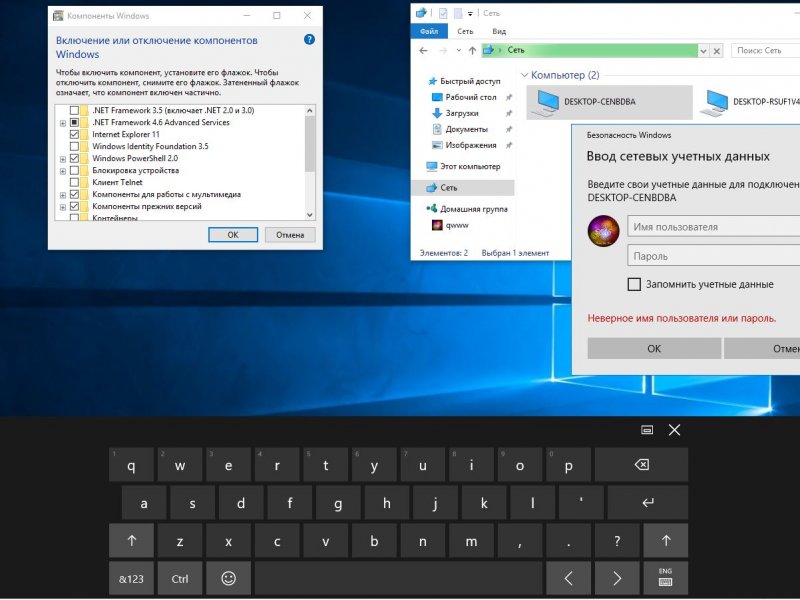Click OK in network credentials dialog
Viewport: 800px width, 600px height.
coord(654,348)
